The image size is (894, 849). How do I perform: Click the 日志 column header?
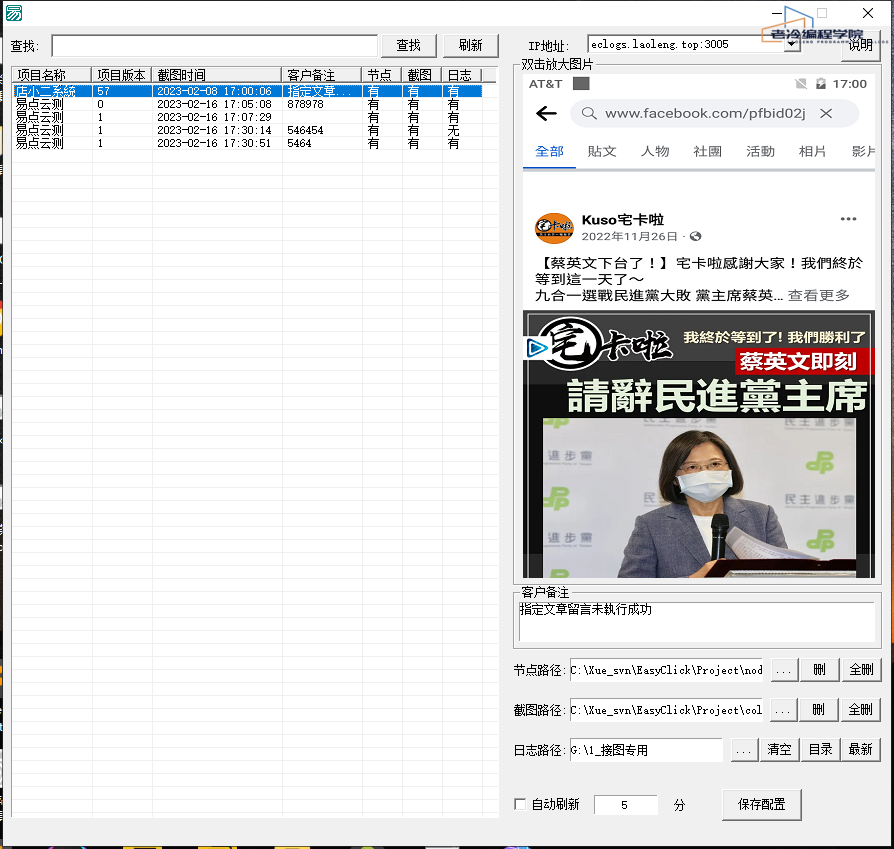(x=461, y=75)
